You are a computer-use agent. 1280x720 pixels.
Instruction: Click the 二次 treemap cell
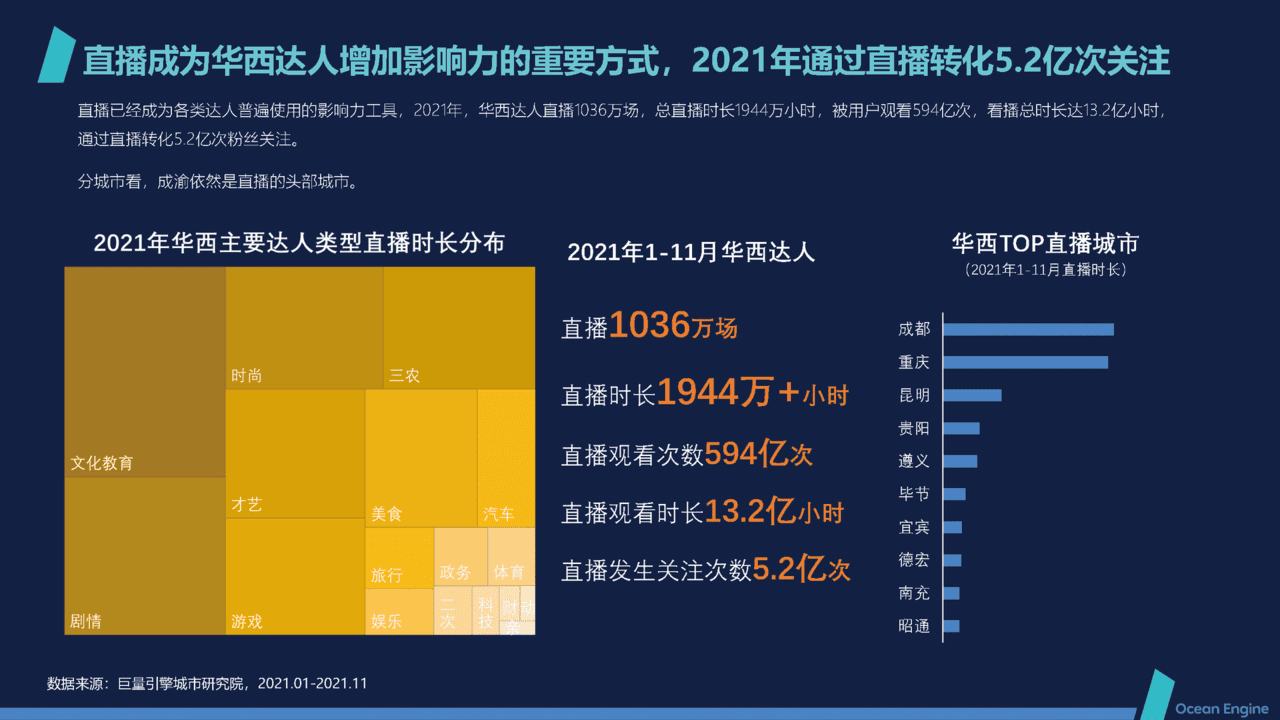point(453,611)
